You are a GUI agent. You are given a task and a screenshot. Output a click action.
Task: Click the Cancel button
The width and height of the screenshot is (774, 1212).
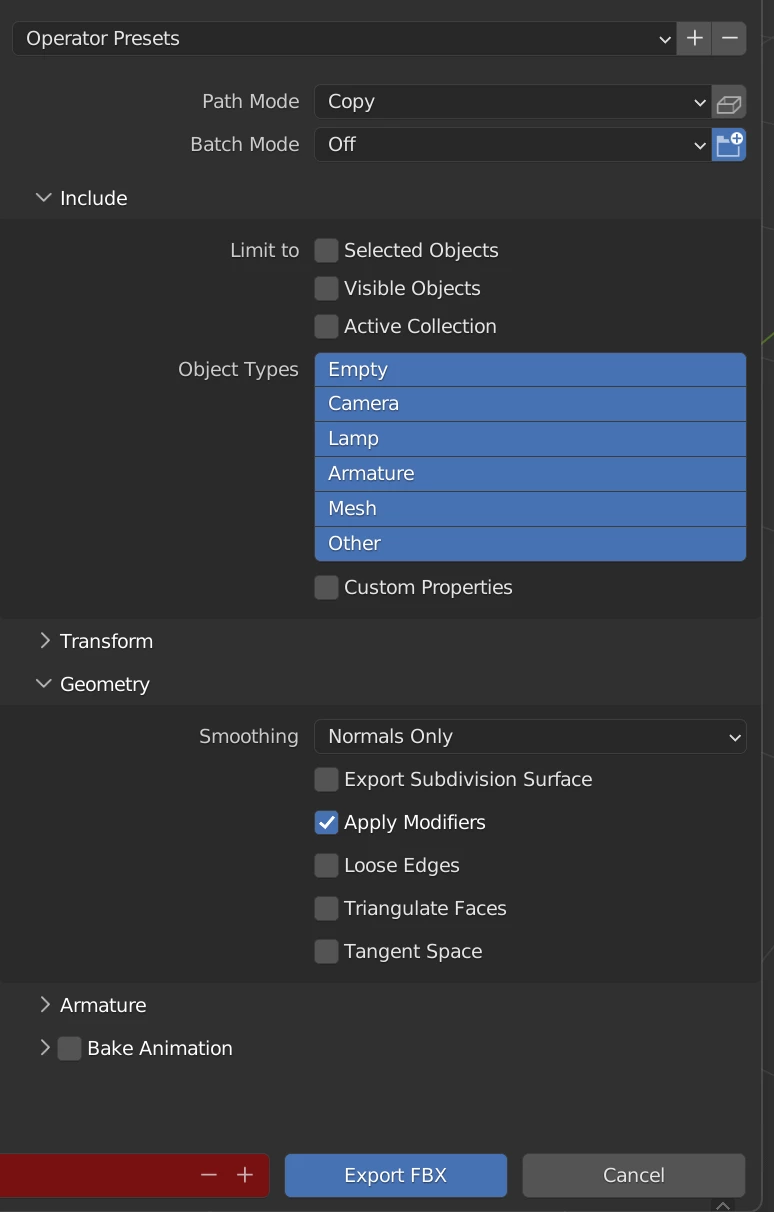pos(633,1175)
